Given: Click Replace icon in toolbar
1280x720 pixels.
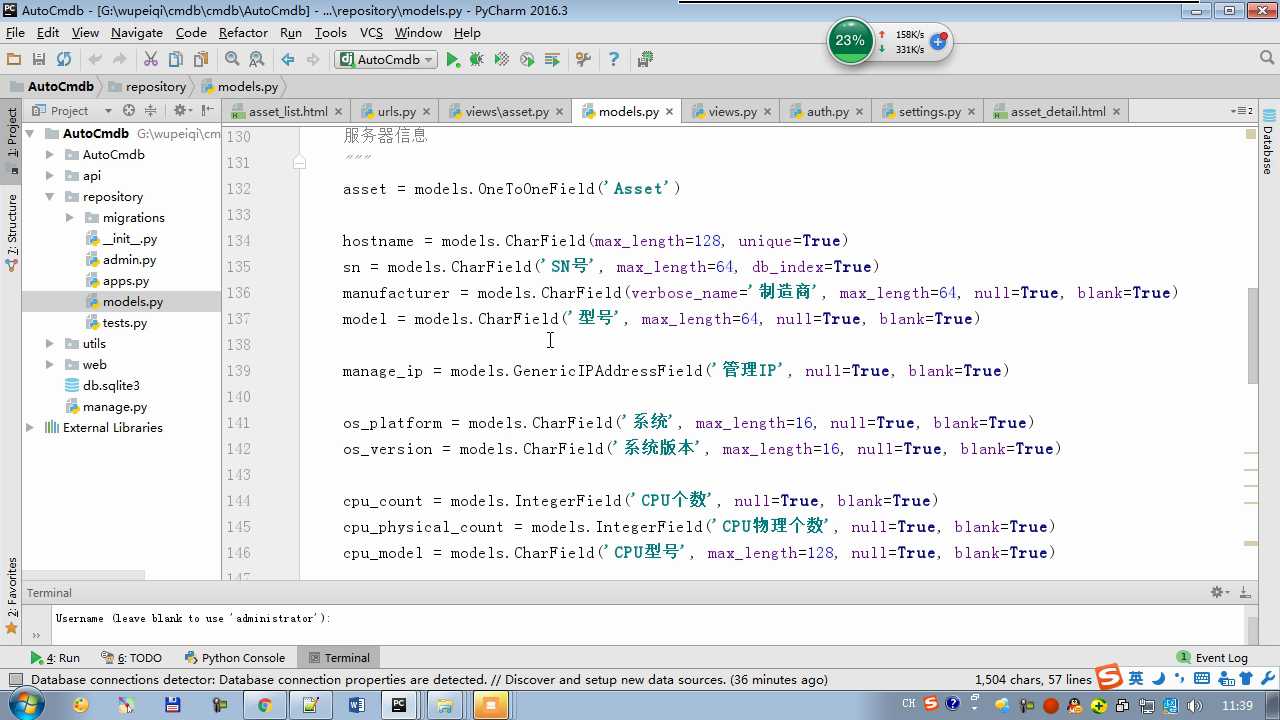Looking at the screenshot, I should point(257,60).
